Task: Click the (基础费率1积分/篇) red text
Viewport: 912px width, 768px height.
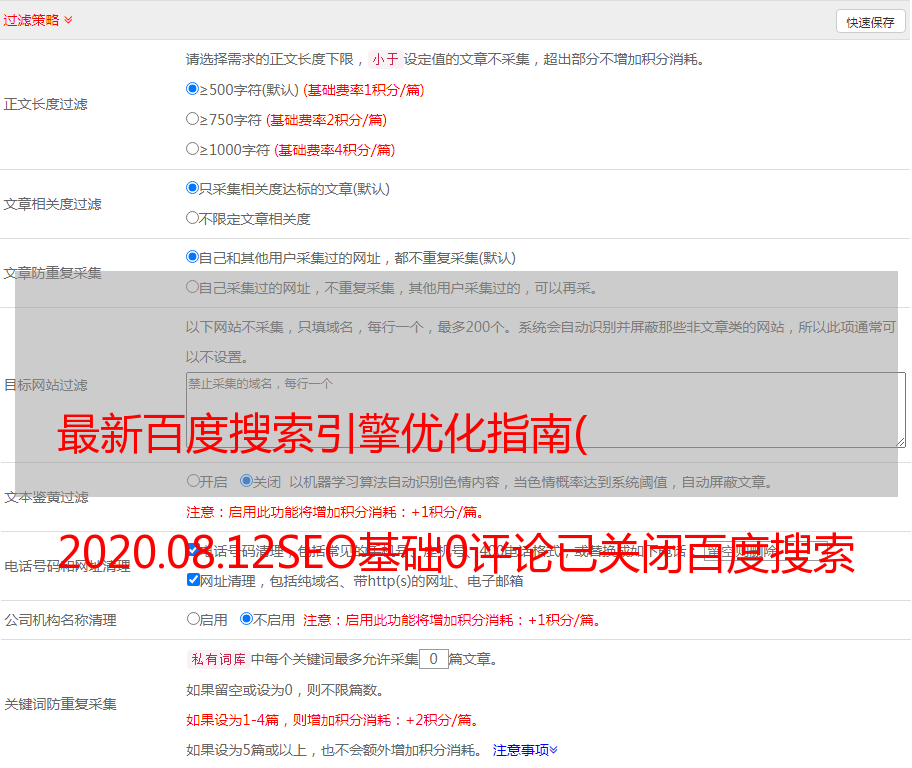Action: click(364, 90)
